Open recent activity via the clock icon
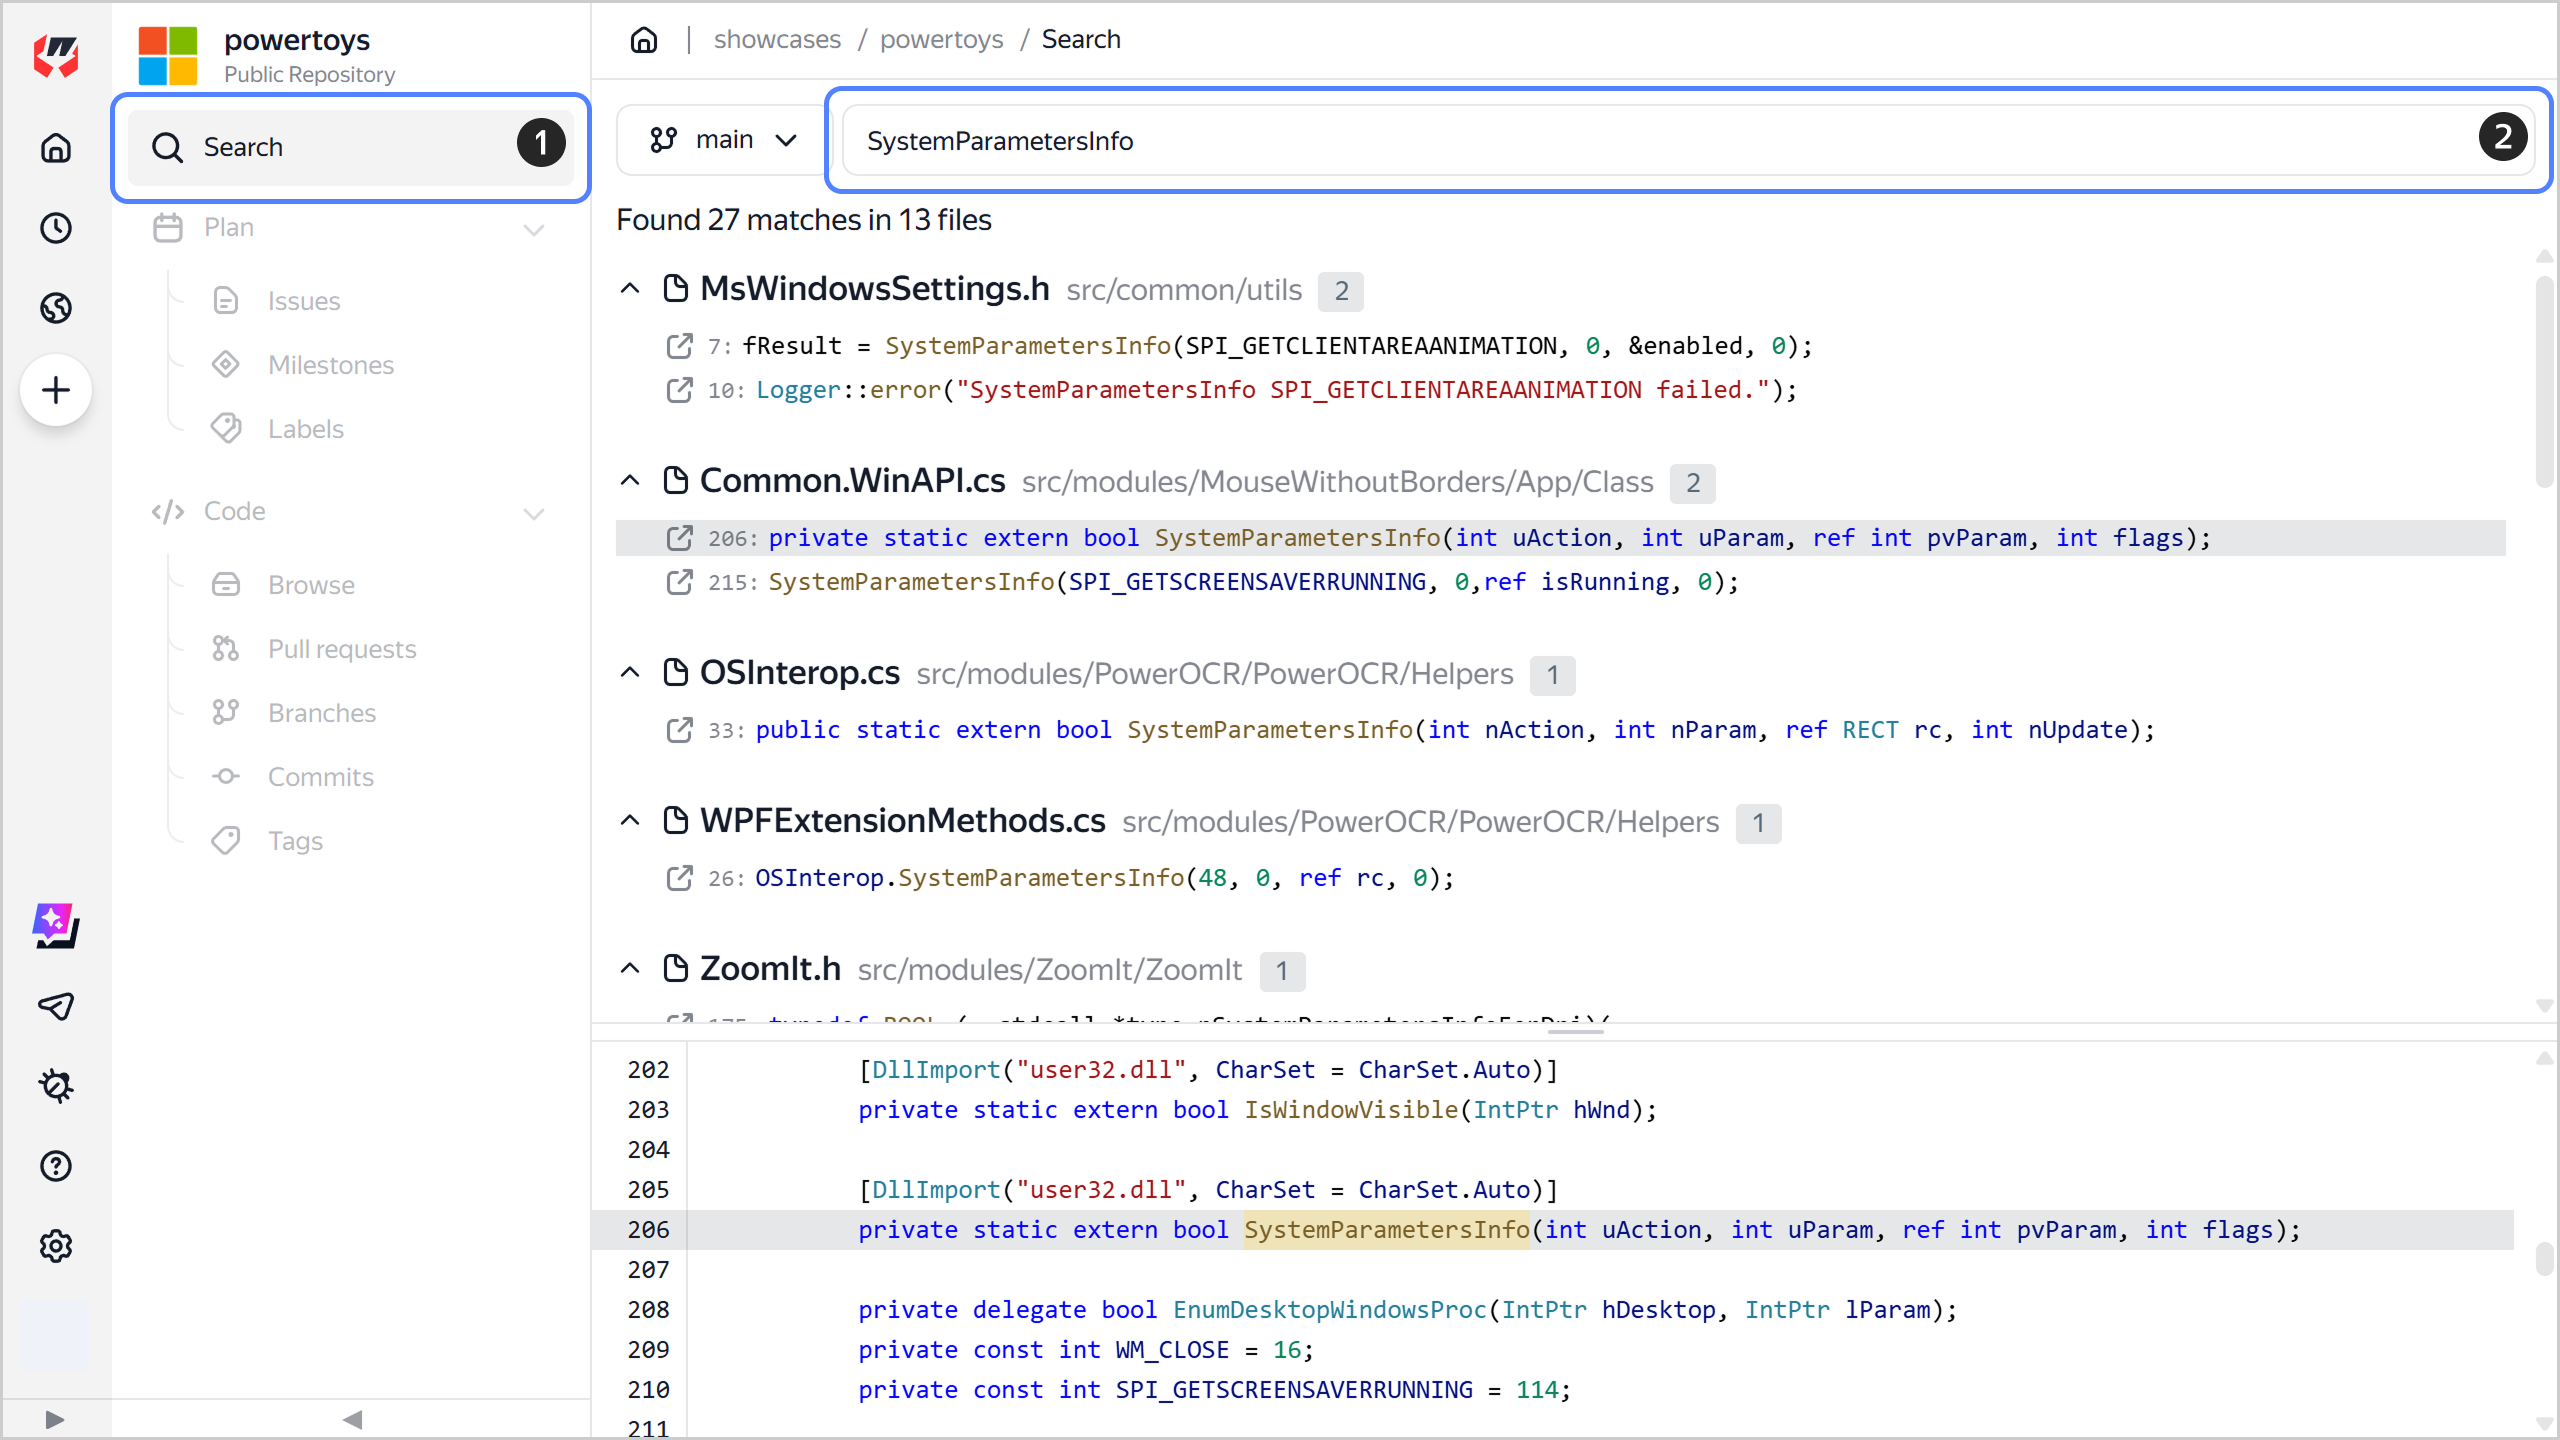Image resolution: width=2560 pixels, height=1440 pixels. point(55,227)
